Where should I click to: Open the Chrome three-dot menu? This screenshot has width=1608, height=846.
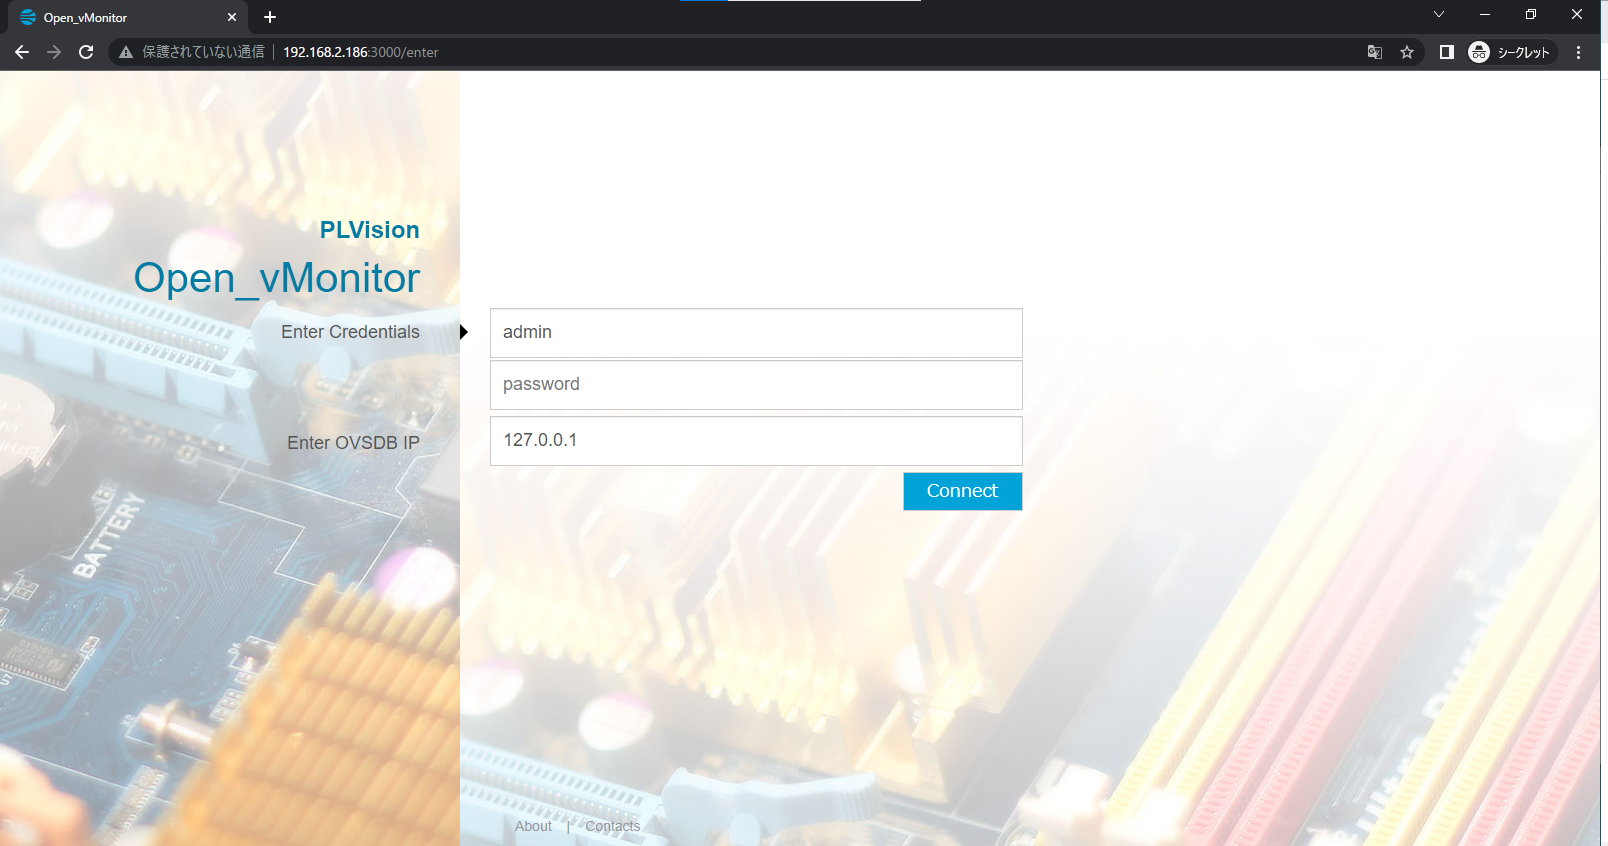[x=1579, y=52]
